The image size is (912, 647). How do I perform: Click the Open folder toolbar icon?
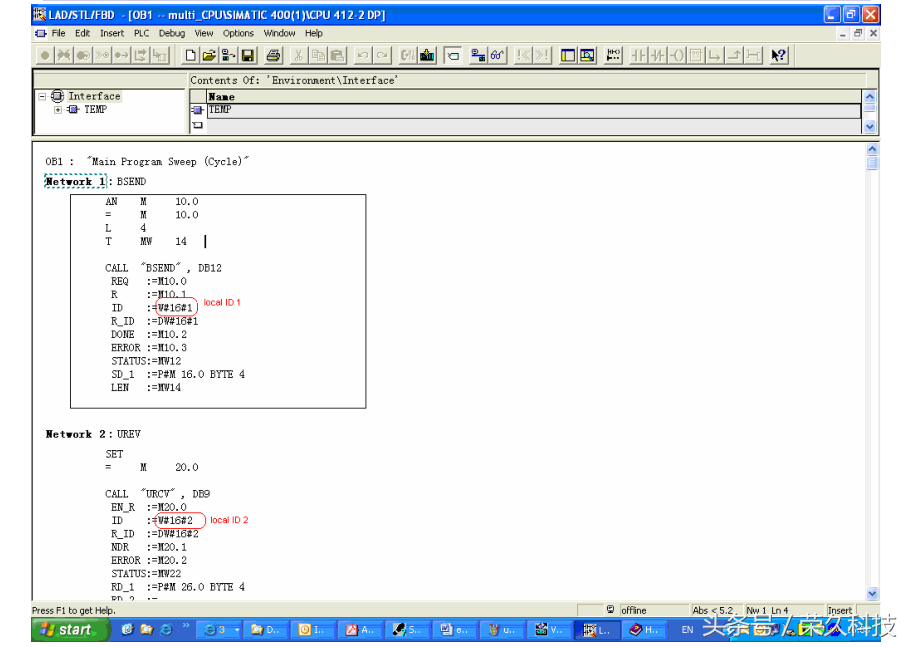click(209, 55)
